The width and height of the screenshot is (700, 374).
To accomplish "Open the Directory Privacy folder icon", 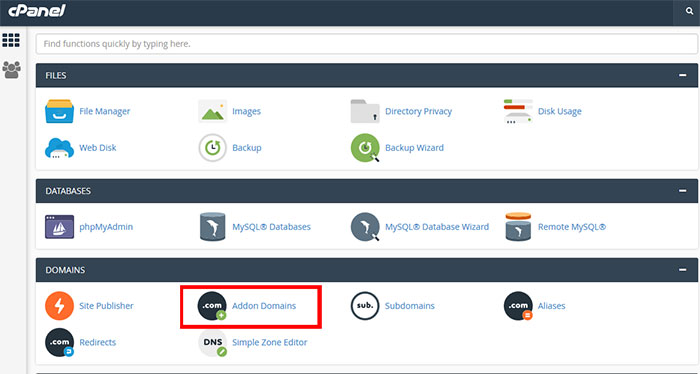I will coord(365,111).
